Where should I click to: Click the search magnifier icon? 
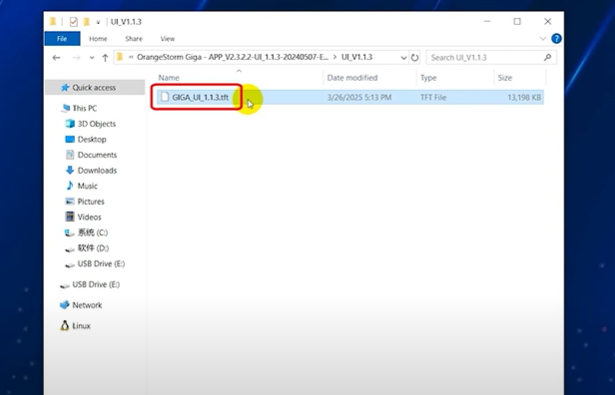(x=548, y=57)
